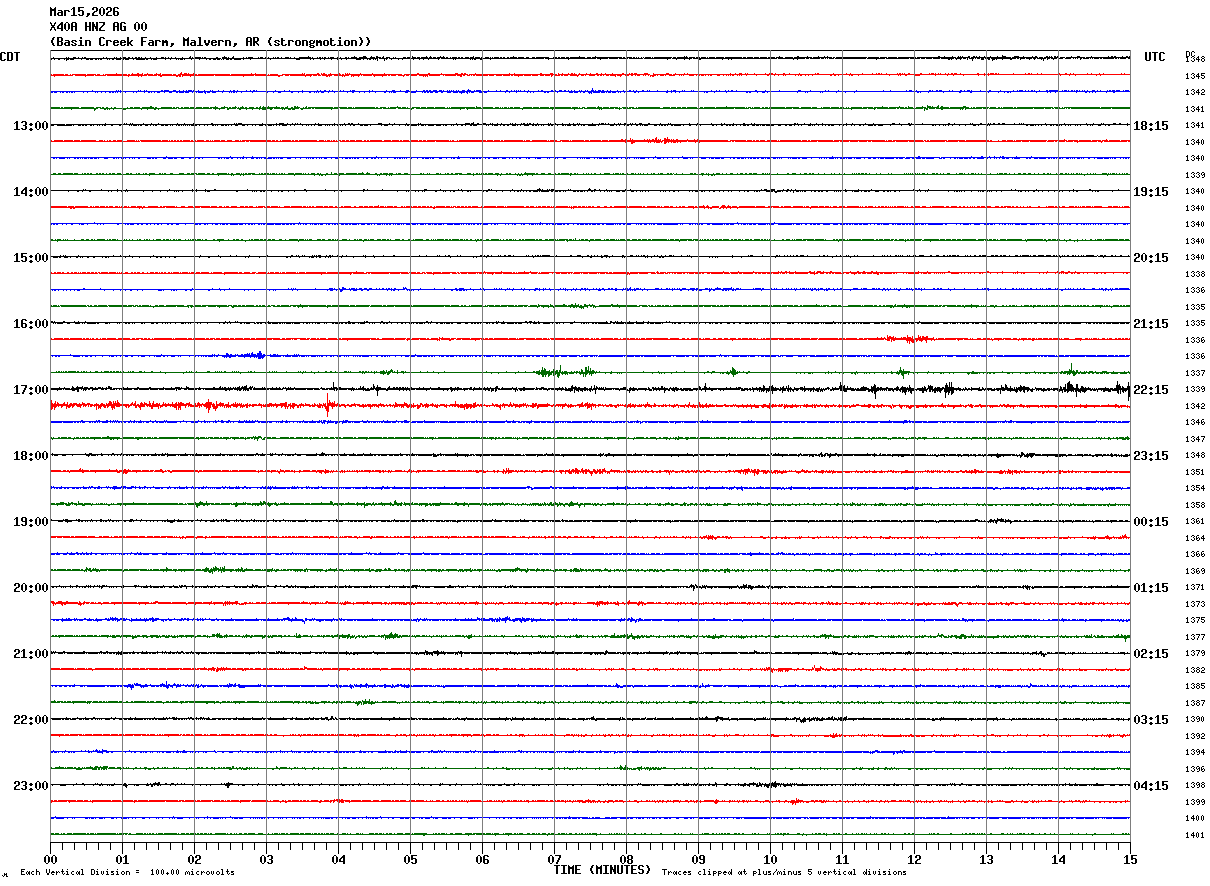Click the 22:15 UTC time label
Screen dimensions: 1210x886
point(1151,390)
